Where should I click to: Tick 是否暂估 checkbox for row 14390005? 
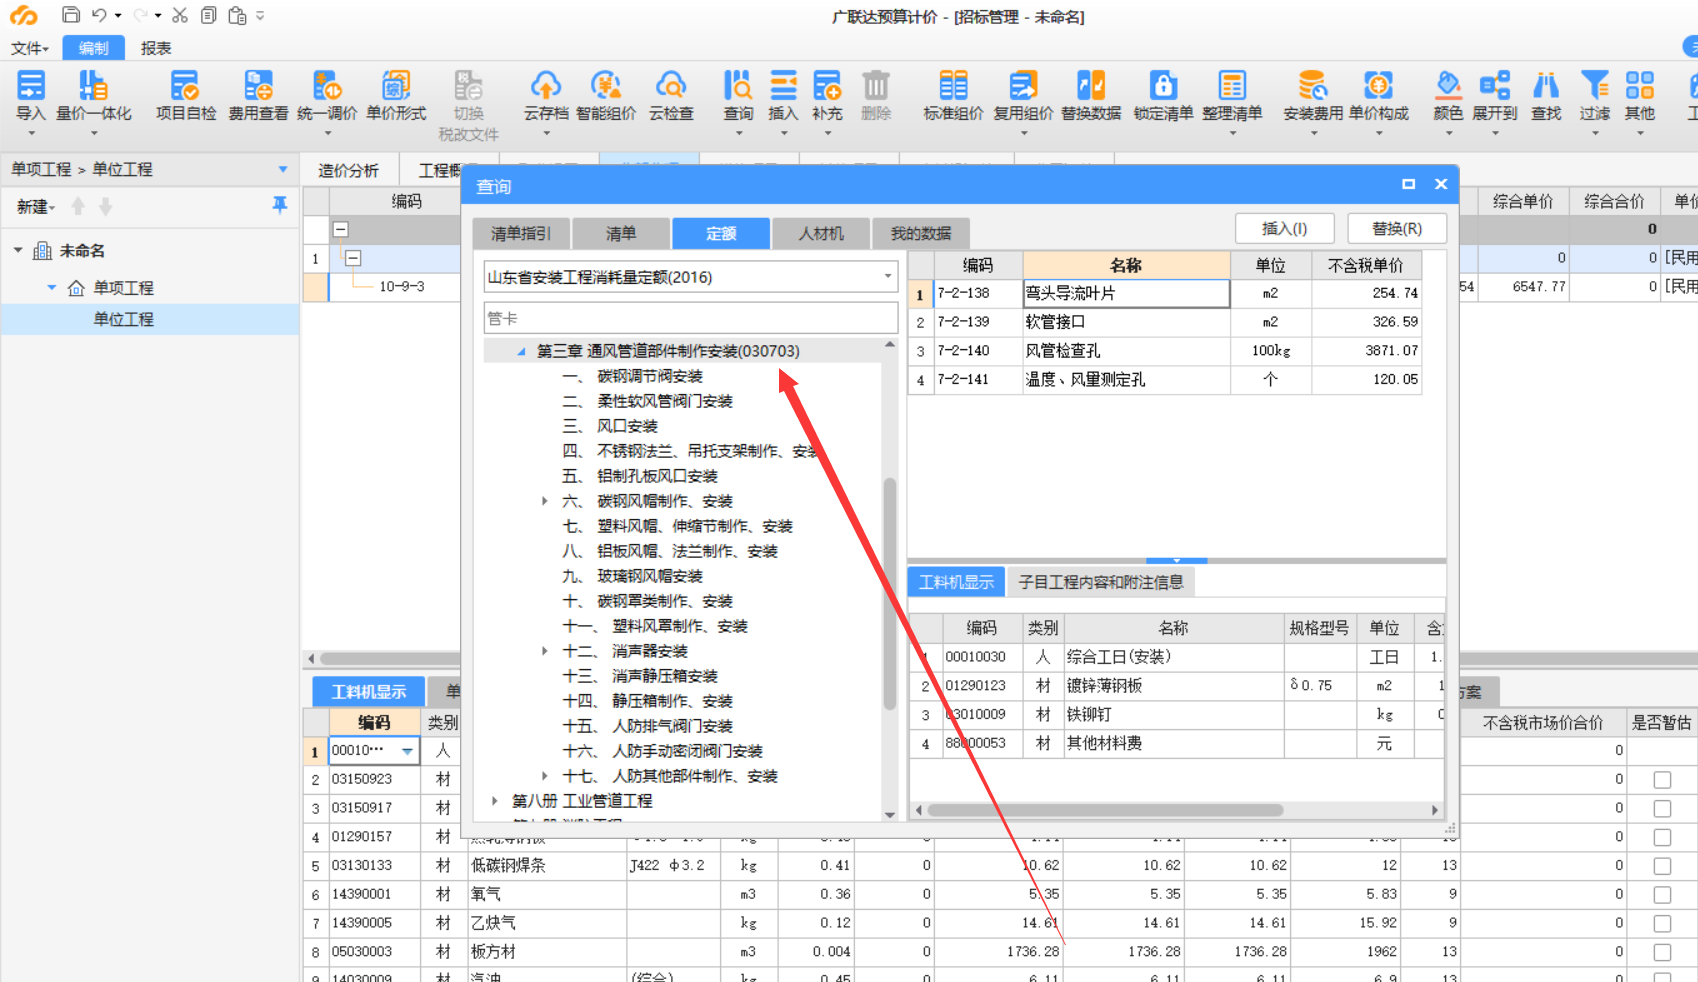click(1662, 923)
